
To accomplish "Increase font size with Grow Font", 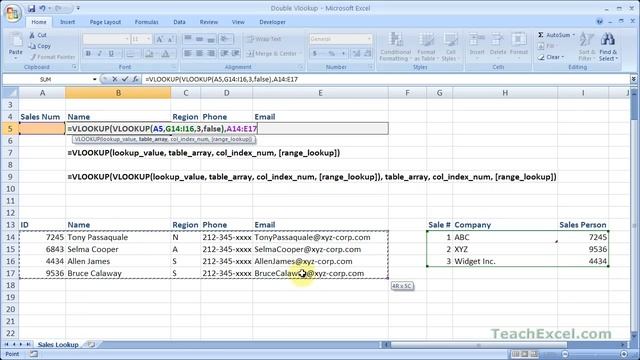I will pyautogui.click(x=160, y=39).
